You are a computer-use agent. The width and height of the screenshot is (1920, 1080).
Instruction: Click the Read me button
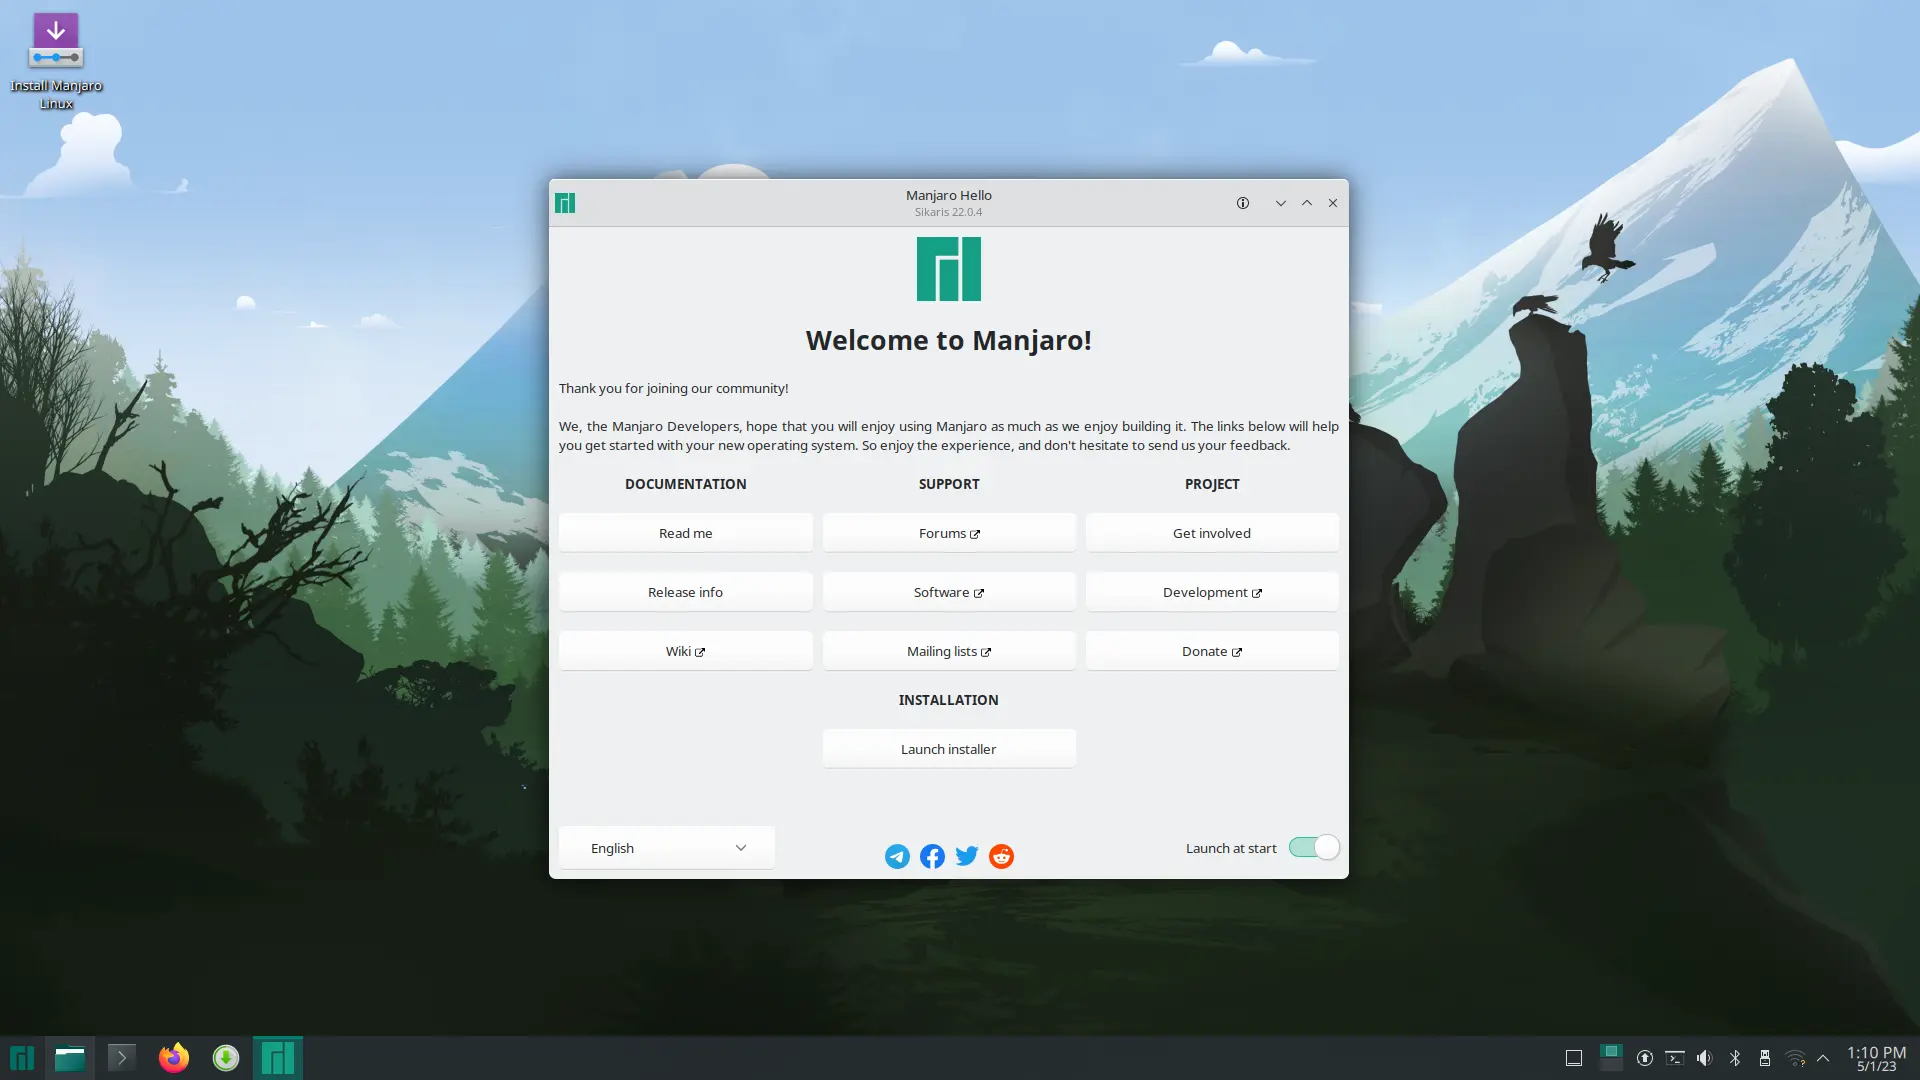(685, 533)
